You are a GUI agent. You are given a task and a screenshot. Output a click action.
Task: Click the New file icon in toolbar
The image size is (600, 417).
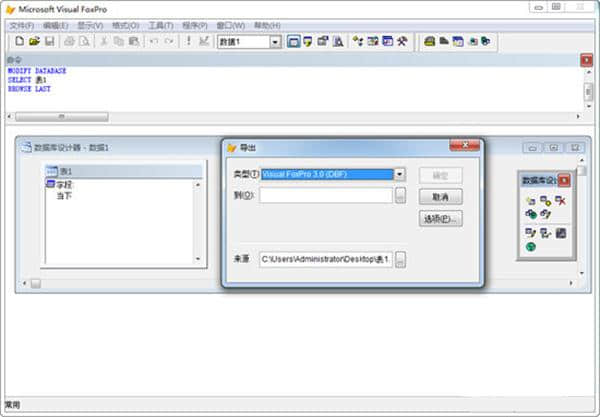[x=19, y=41]
